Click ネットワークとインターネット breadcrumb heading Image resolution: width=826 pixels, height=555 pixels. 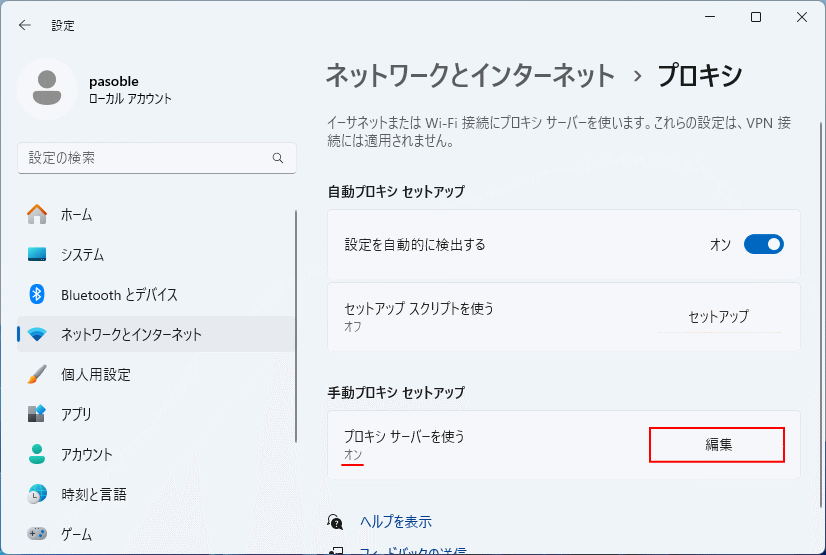point(470,75)
